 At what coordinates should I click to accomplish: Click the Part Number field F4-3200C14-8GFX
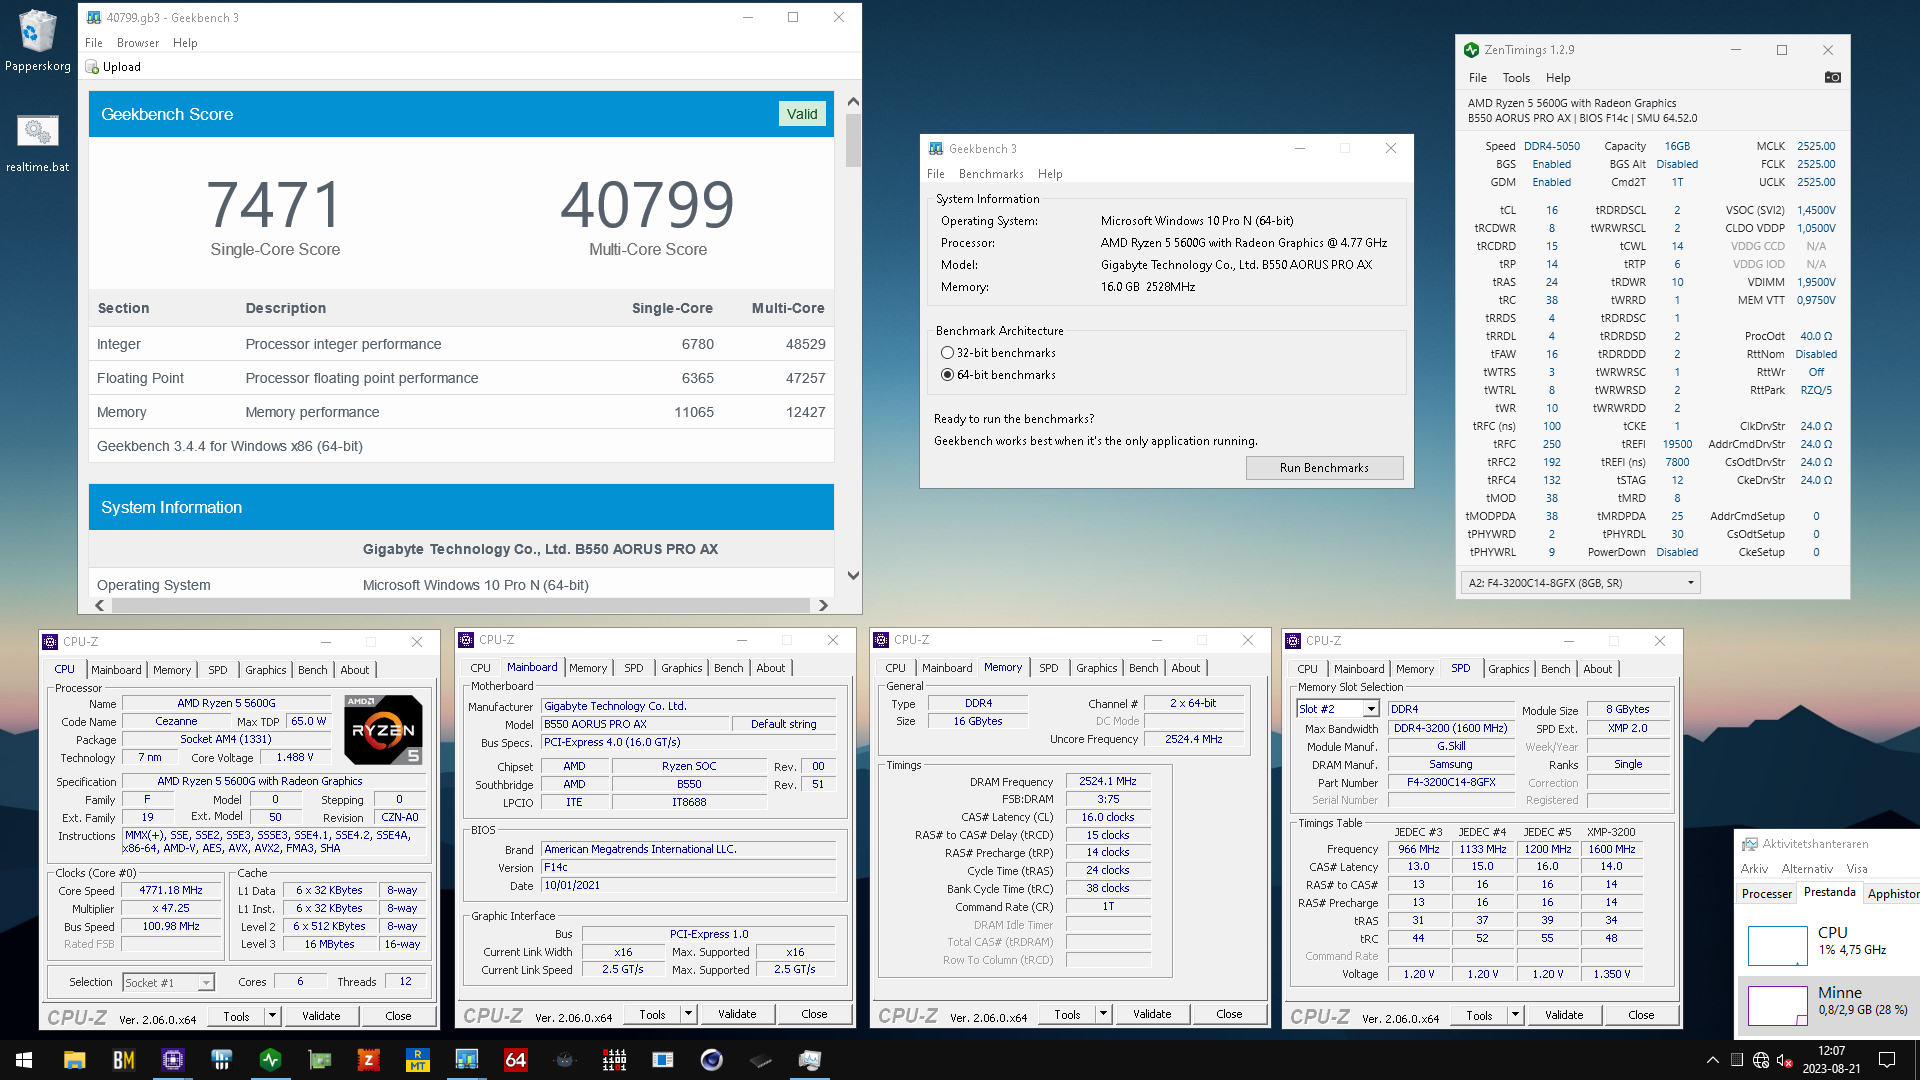pyautogui.click(x=1451, y=783)
